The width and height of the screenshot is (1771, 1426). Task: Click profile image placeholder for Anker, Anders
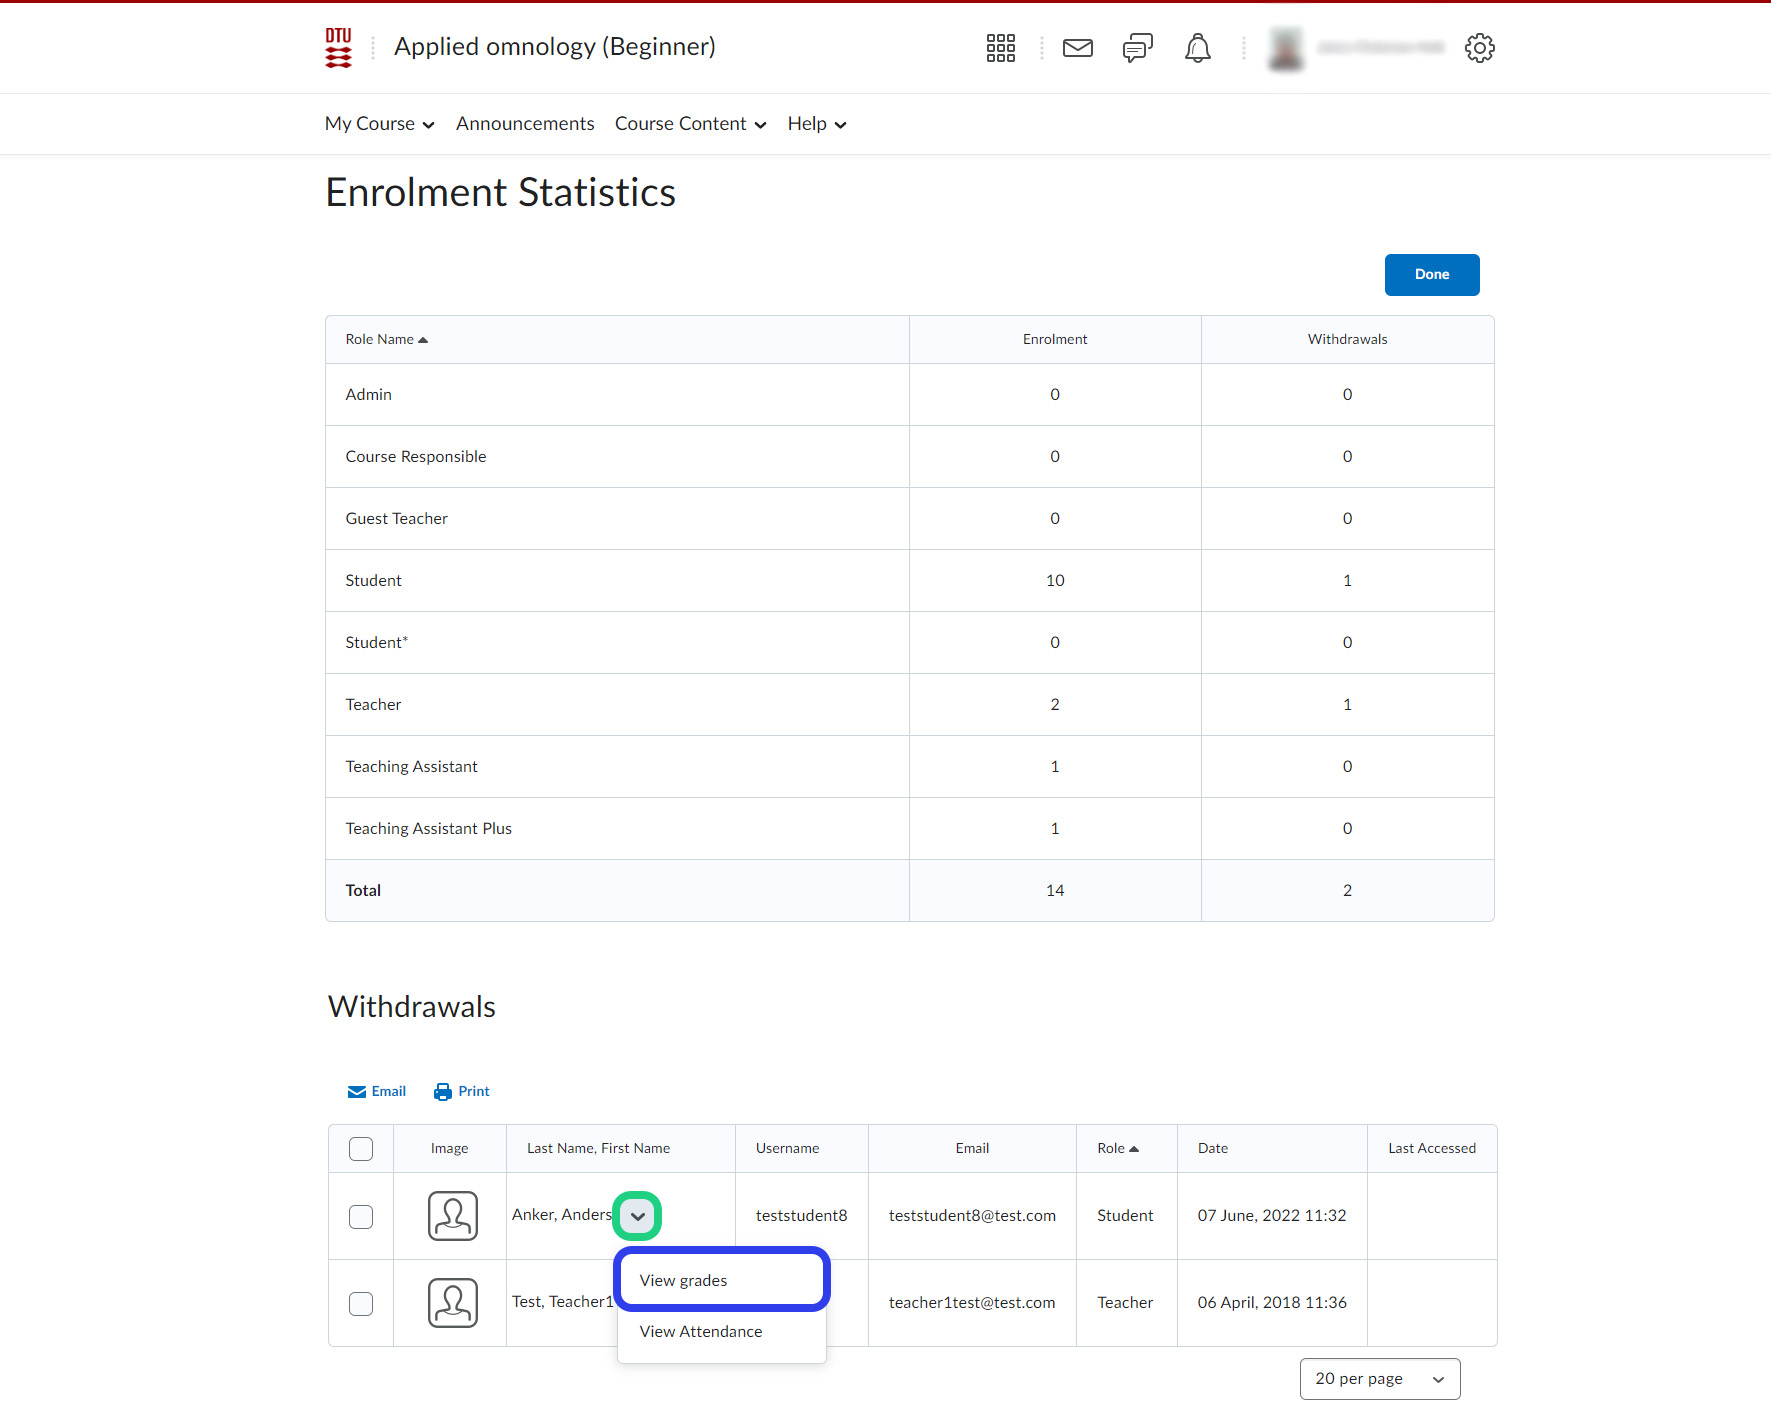(x=453, y=1216)
